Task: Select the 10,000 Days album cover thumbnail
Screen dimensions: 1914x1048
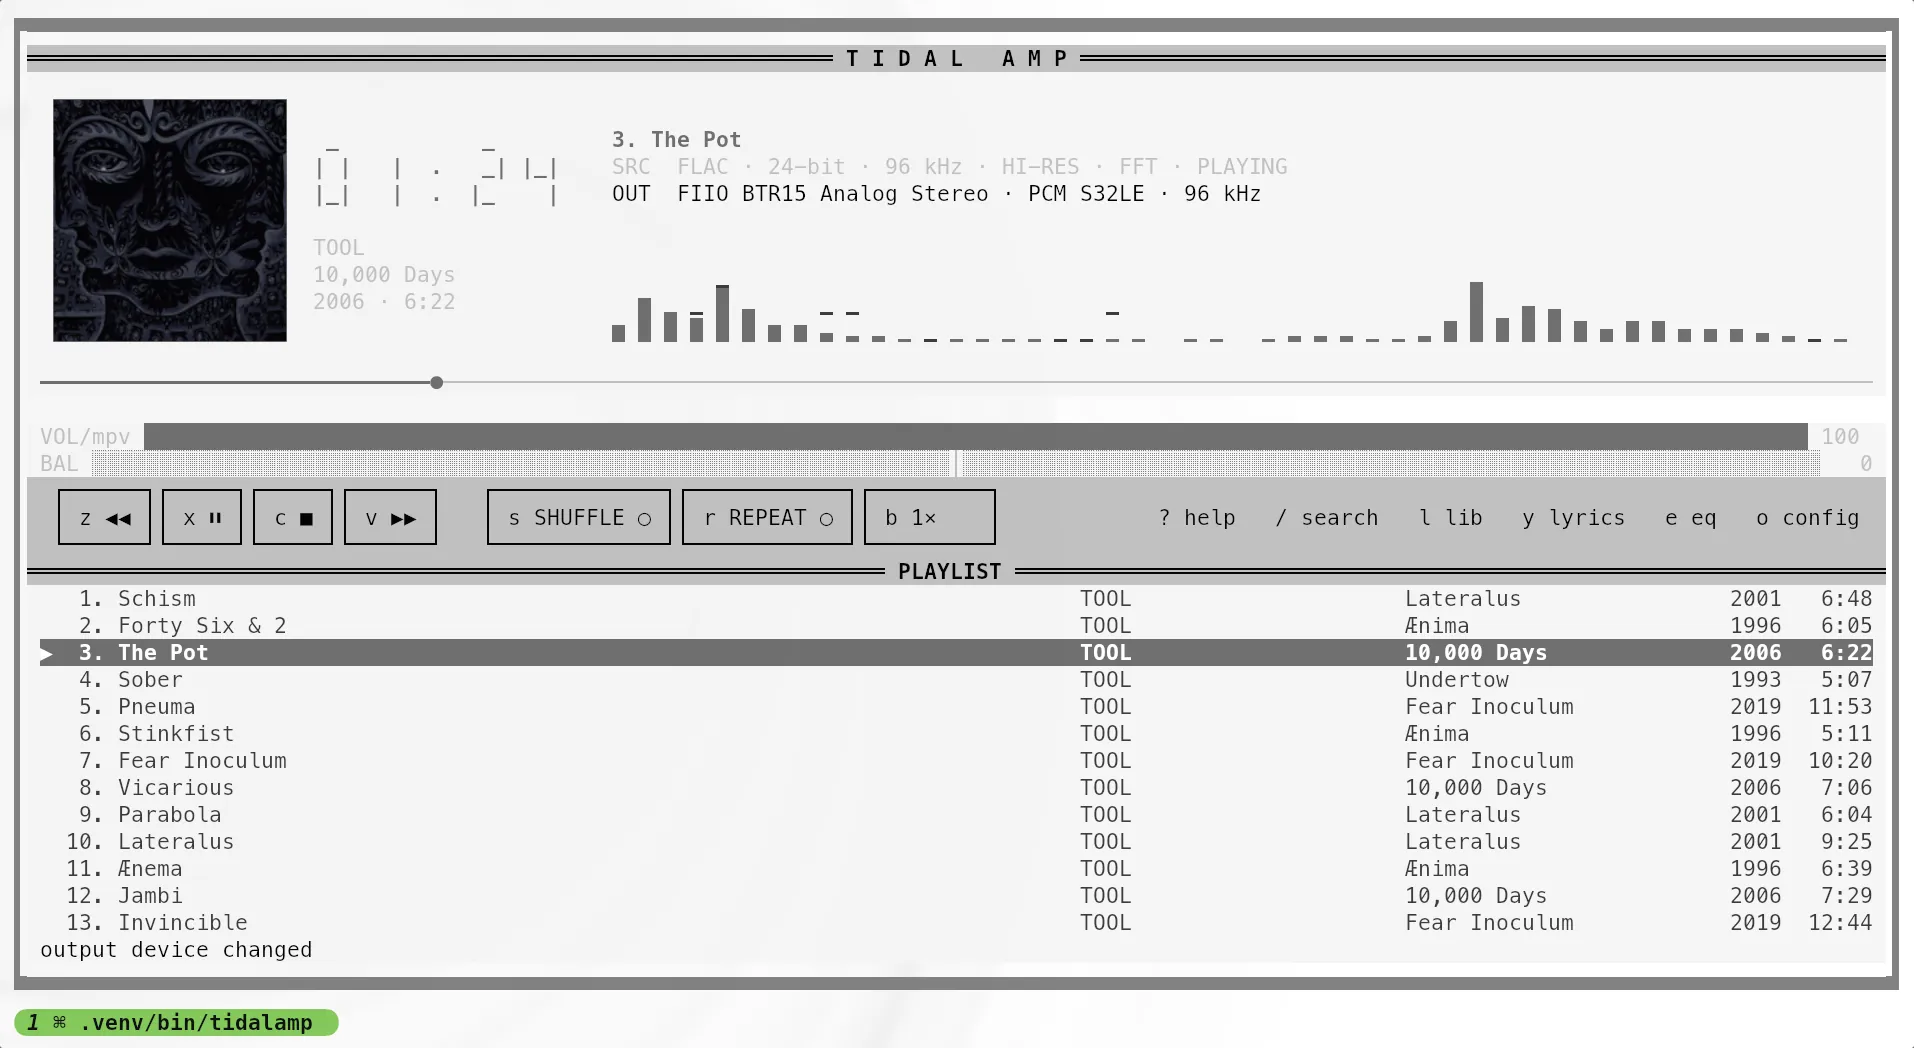Action: pyautogui.click(x=170, y=220)
